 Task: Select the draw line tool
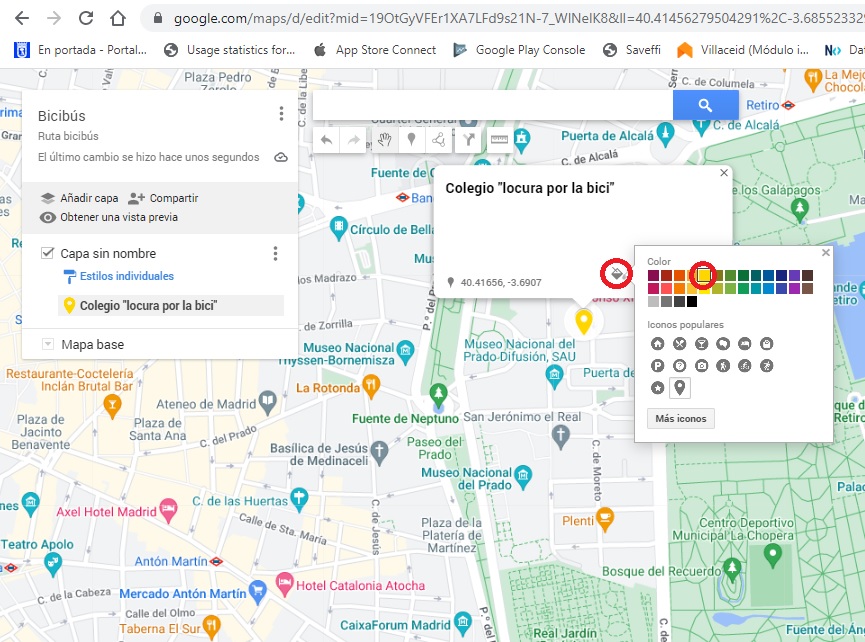[438, 141]
